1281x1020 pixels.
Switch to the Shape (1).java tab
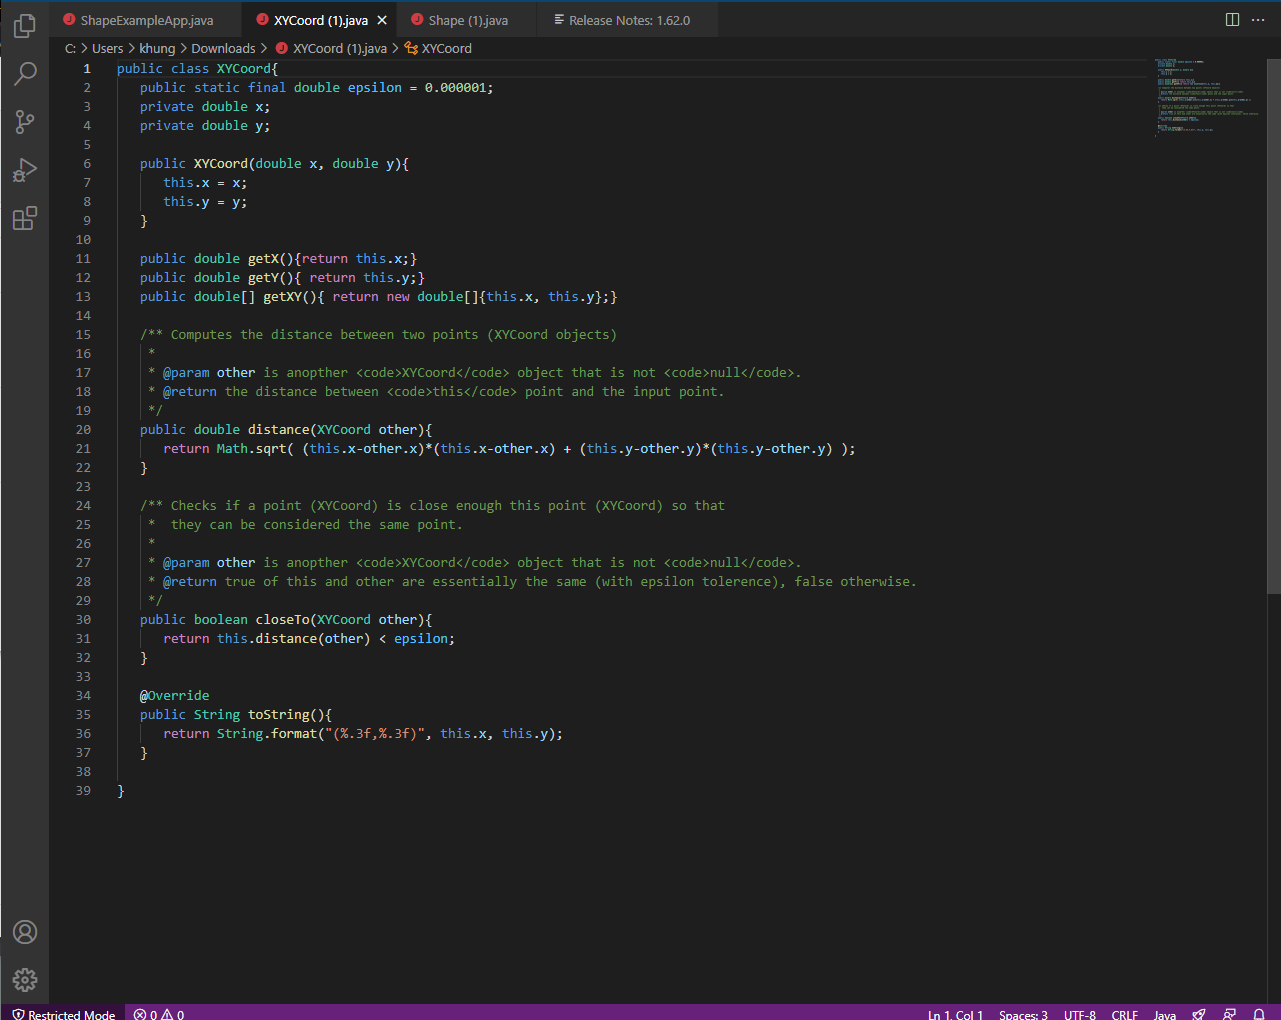pos(468,20)
